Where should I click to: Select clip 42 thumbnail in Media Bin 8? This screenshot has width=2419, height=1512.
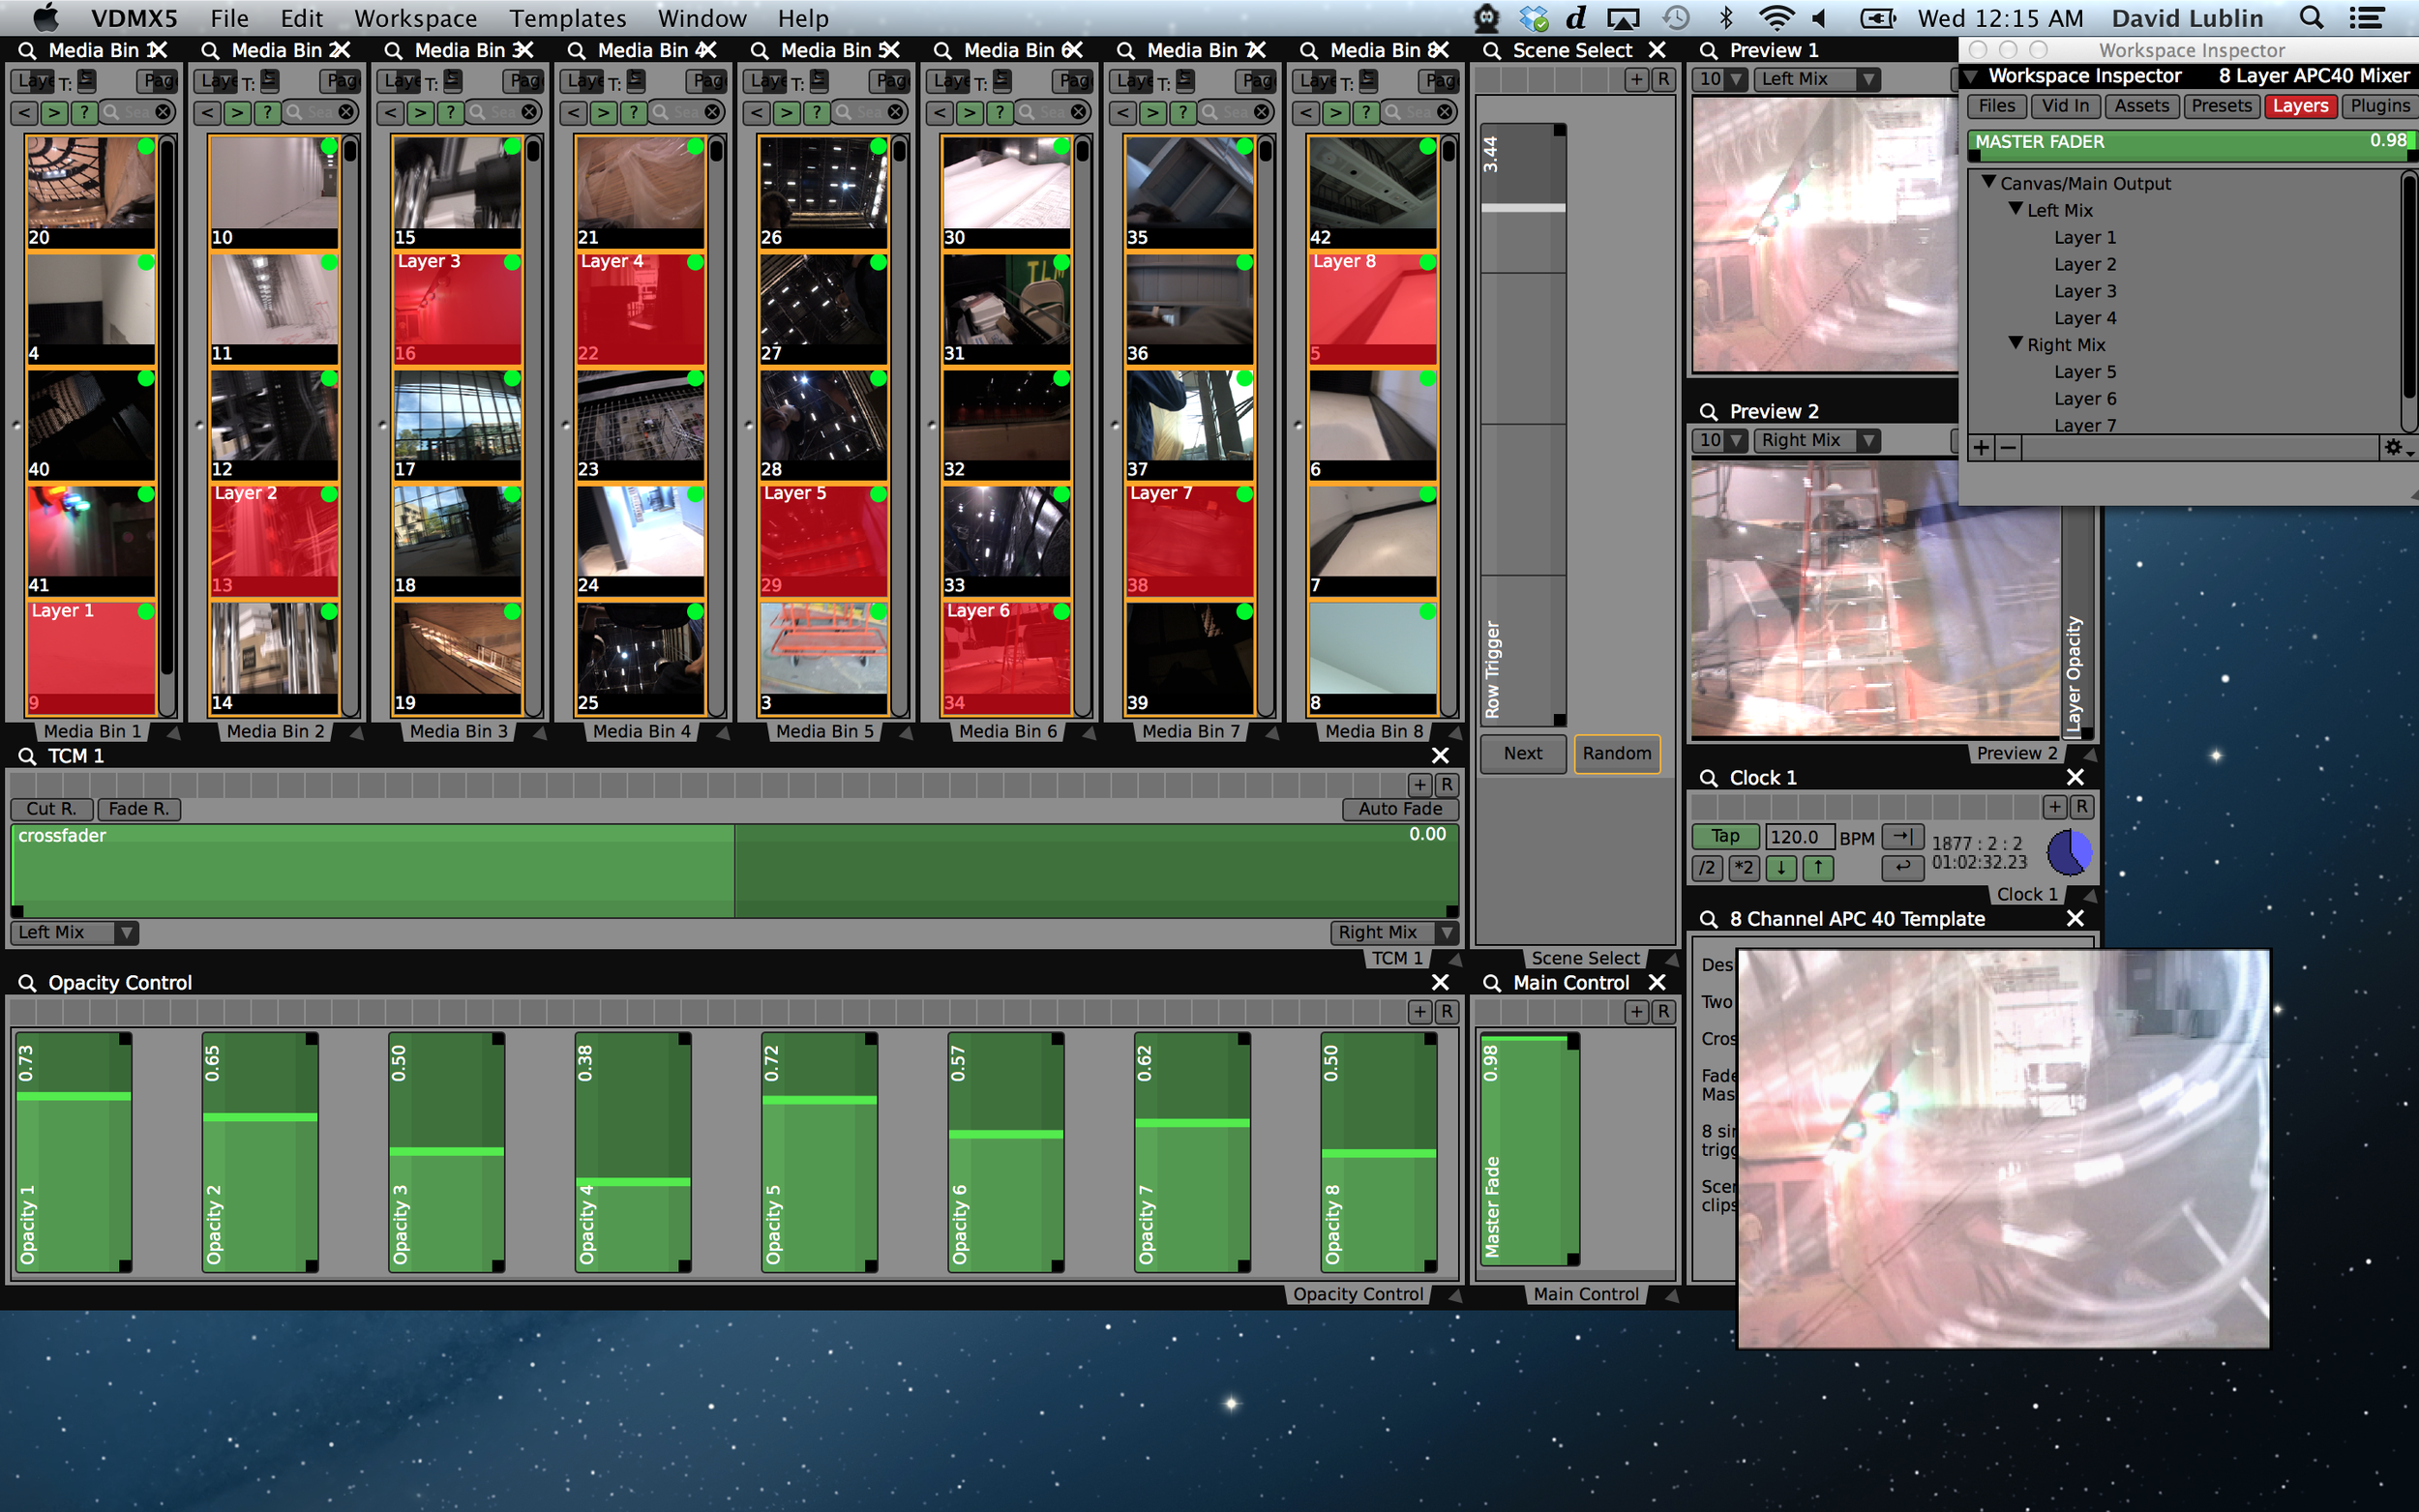click(1371, 190)
